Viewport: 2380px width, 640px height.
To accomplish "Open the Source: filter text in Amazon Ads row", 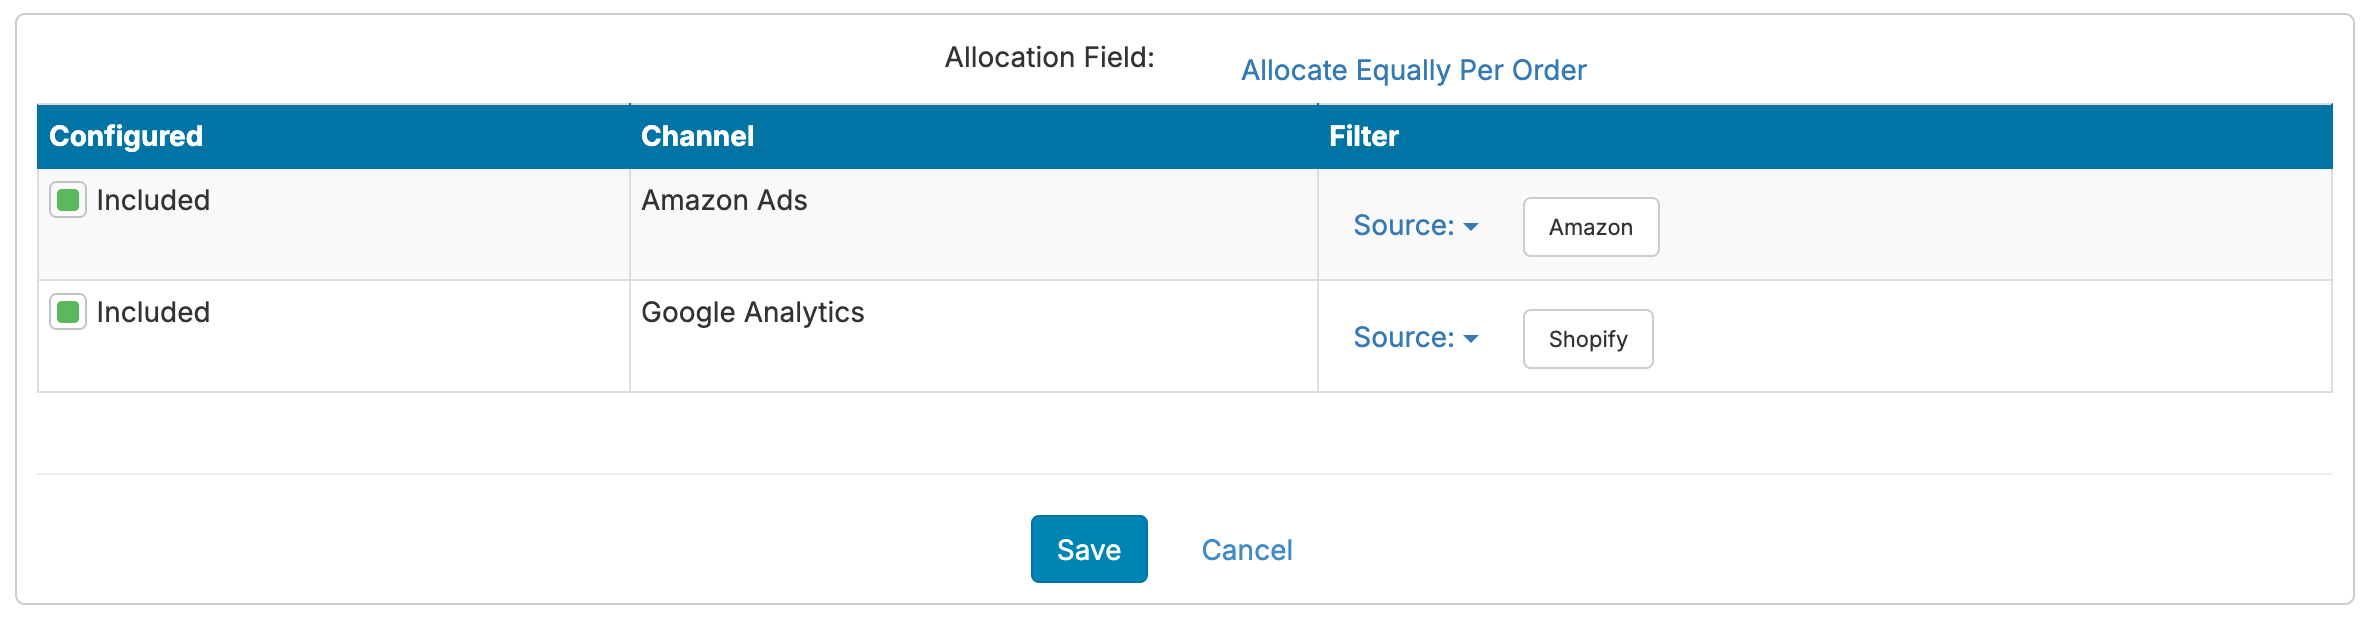I will (1403, 226).
